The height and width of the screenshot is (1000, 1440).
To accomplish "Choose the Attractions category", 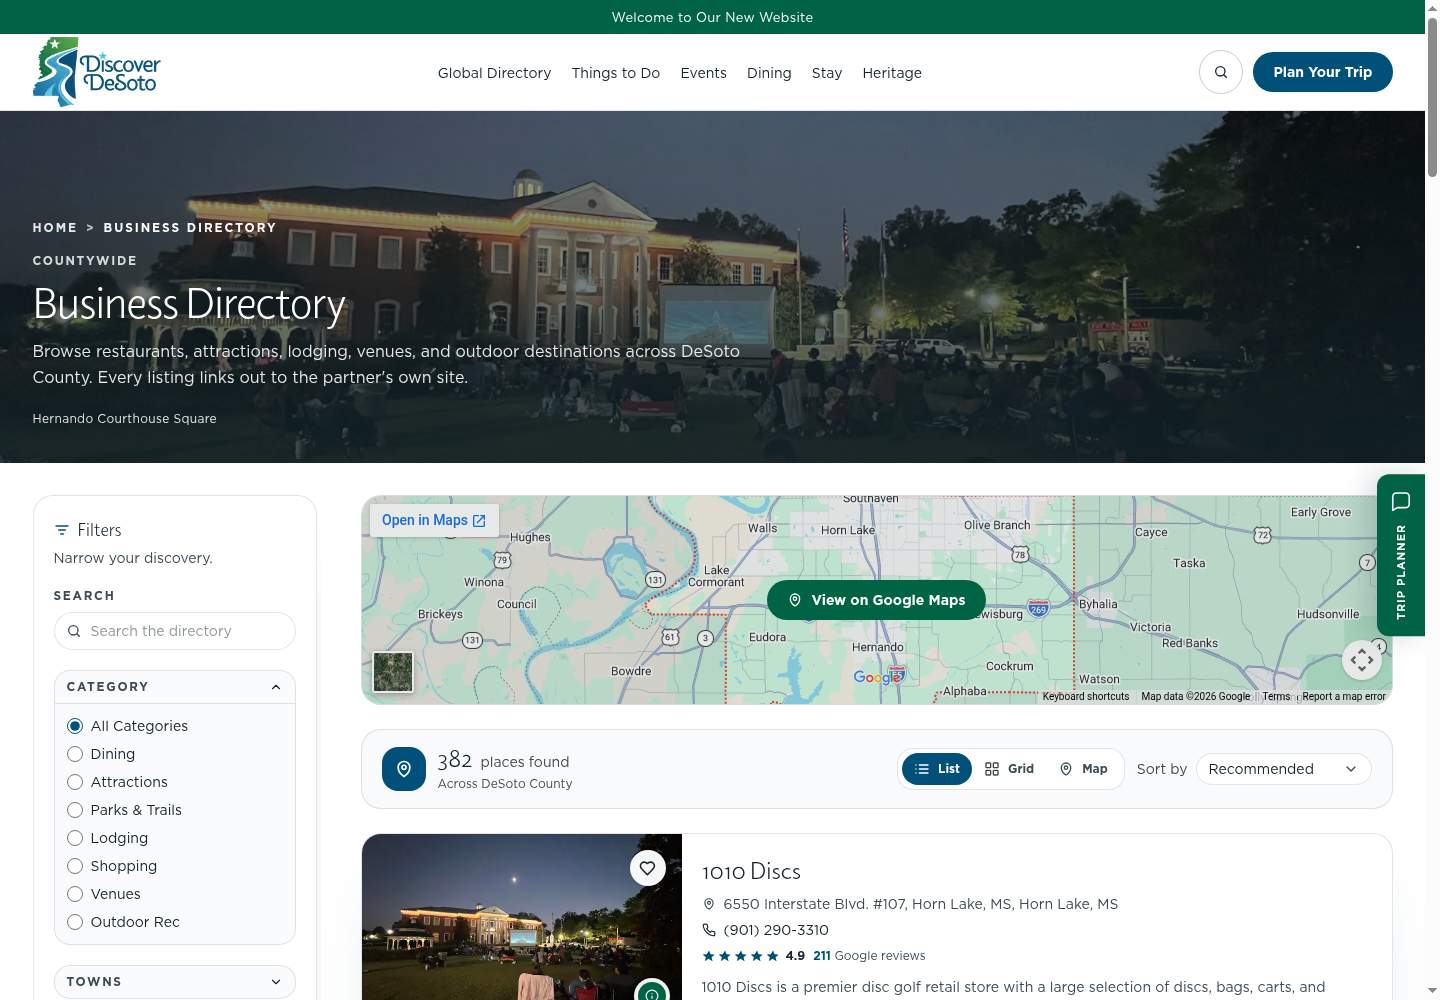I will click(75, 782).
